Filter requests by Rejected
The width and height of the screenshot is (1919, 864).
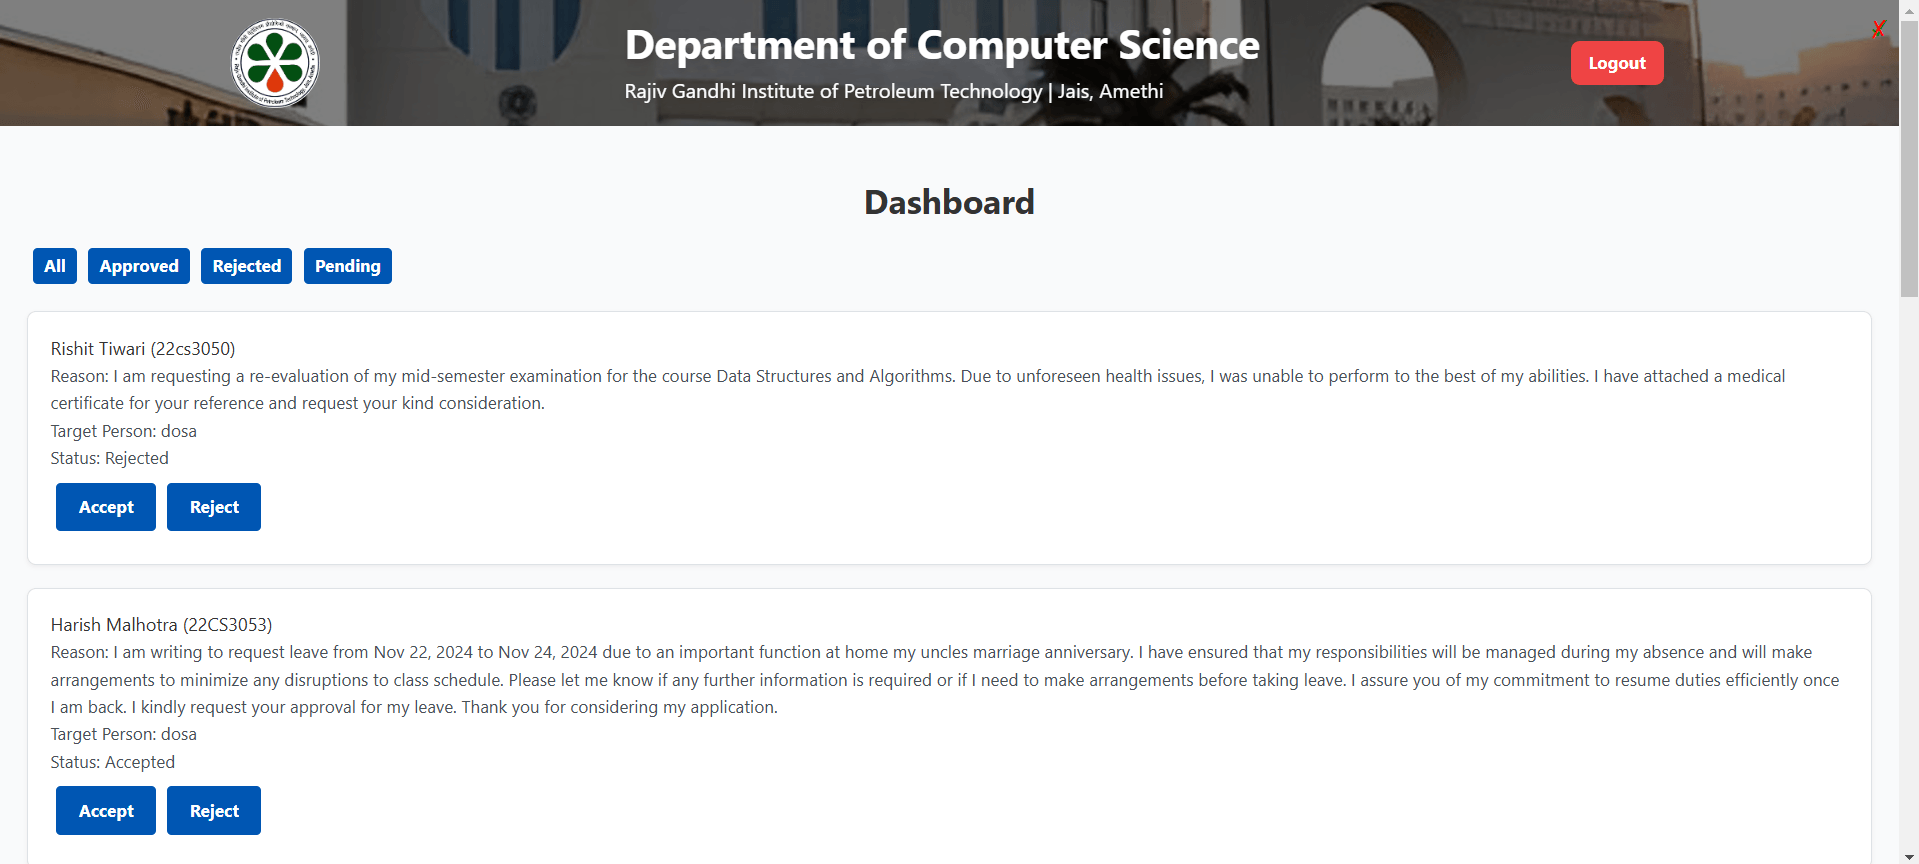coord(246,266)
